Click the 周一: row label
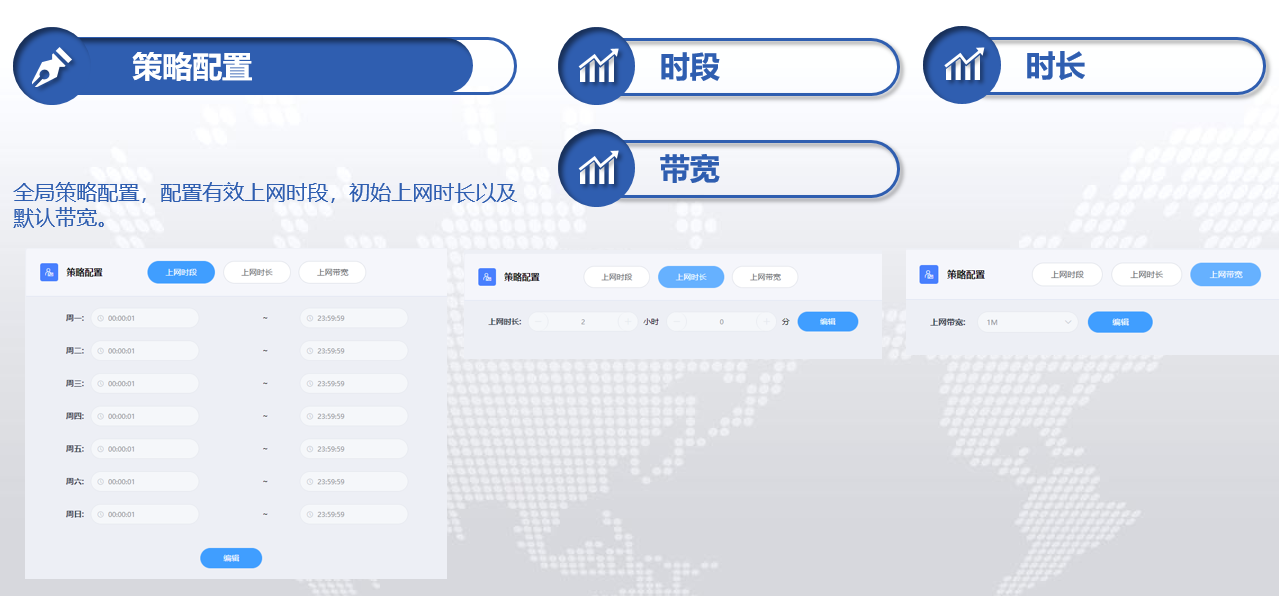Viewport: 1279px width, 596px height. click(x=75, y=319)
